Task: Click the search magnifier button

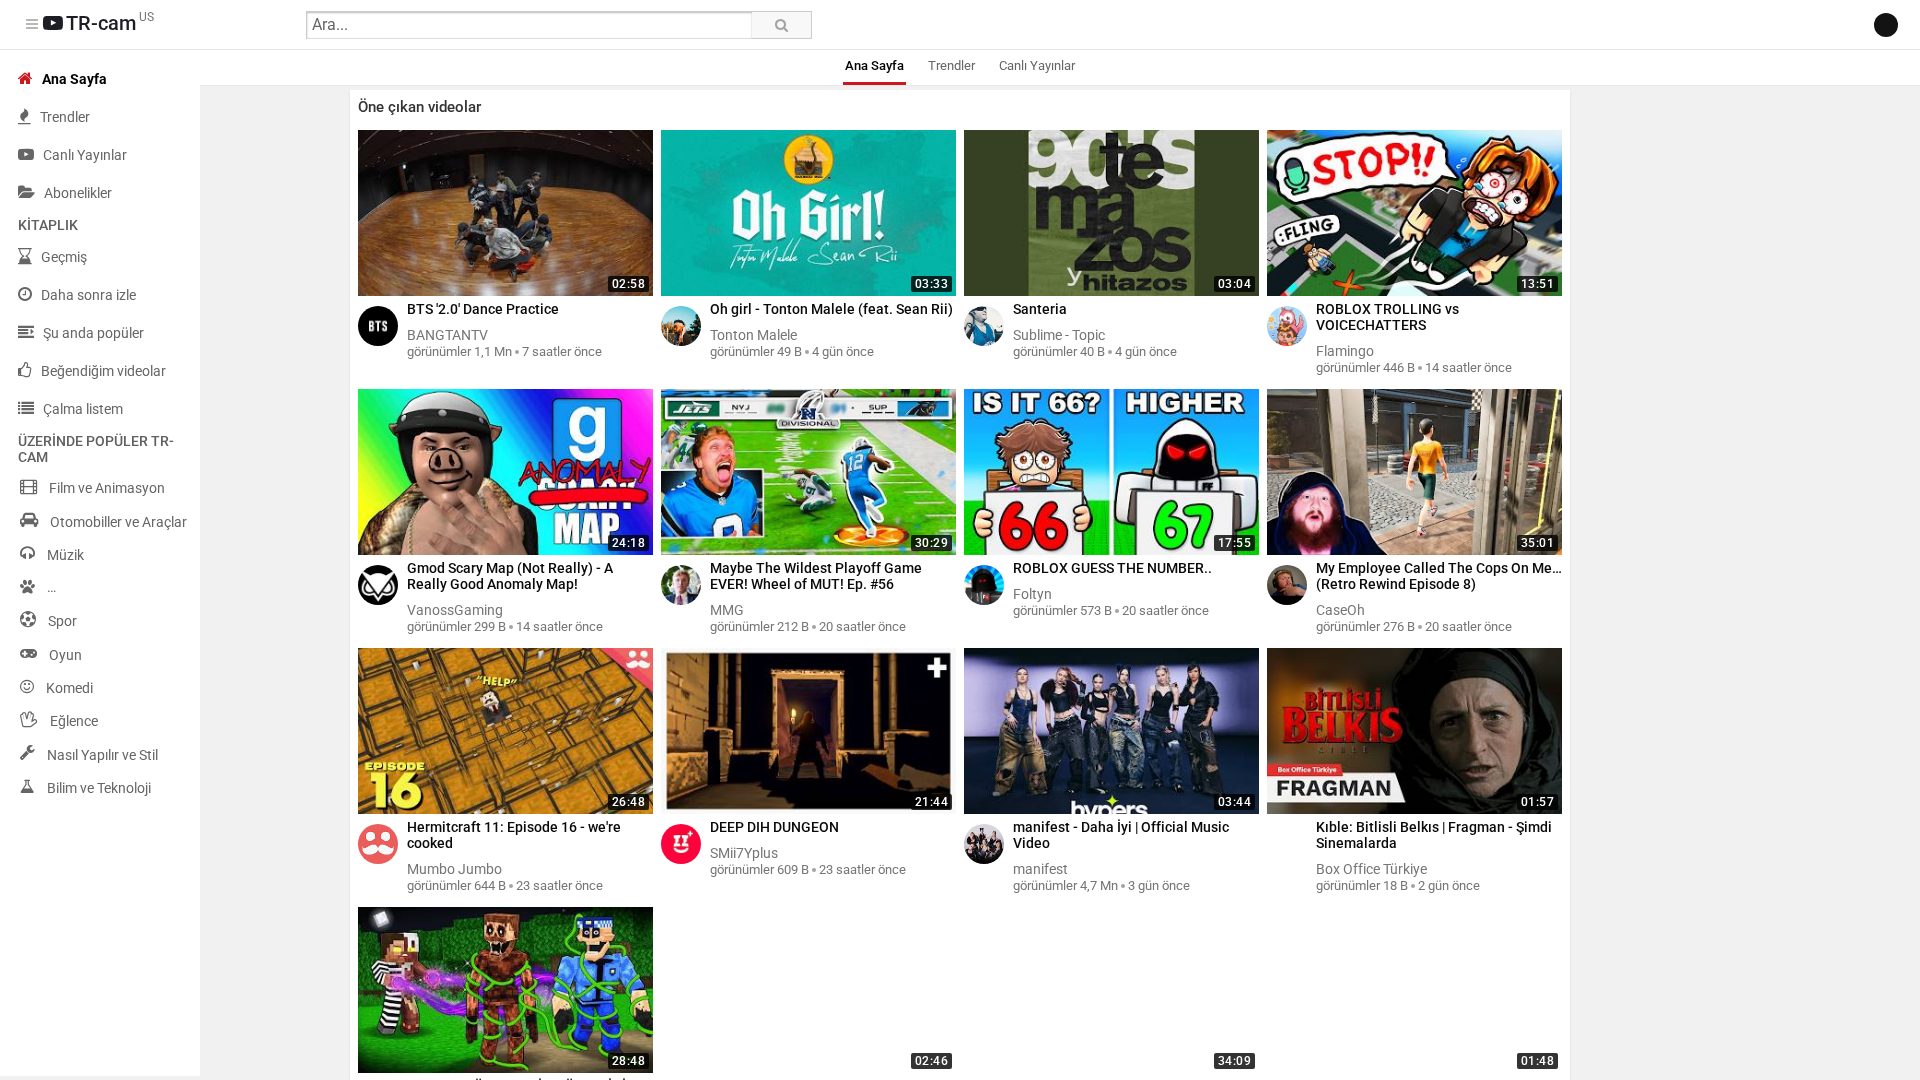Action: click(x=781, y=25)
